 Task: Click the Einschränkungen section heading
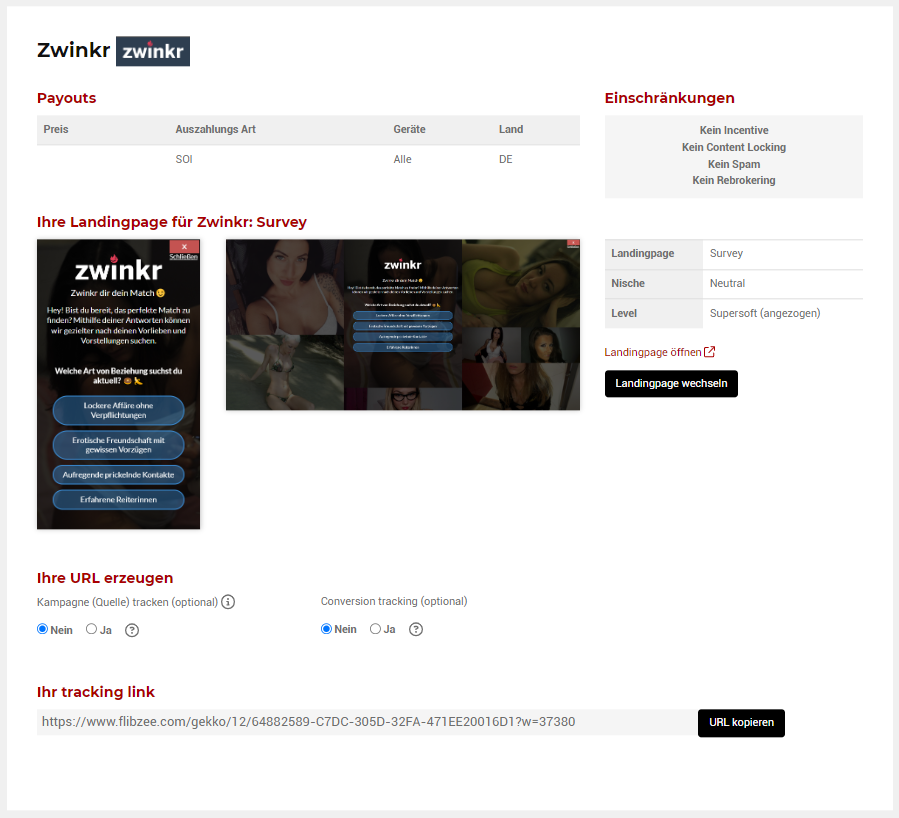point(670,98)
